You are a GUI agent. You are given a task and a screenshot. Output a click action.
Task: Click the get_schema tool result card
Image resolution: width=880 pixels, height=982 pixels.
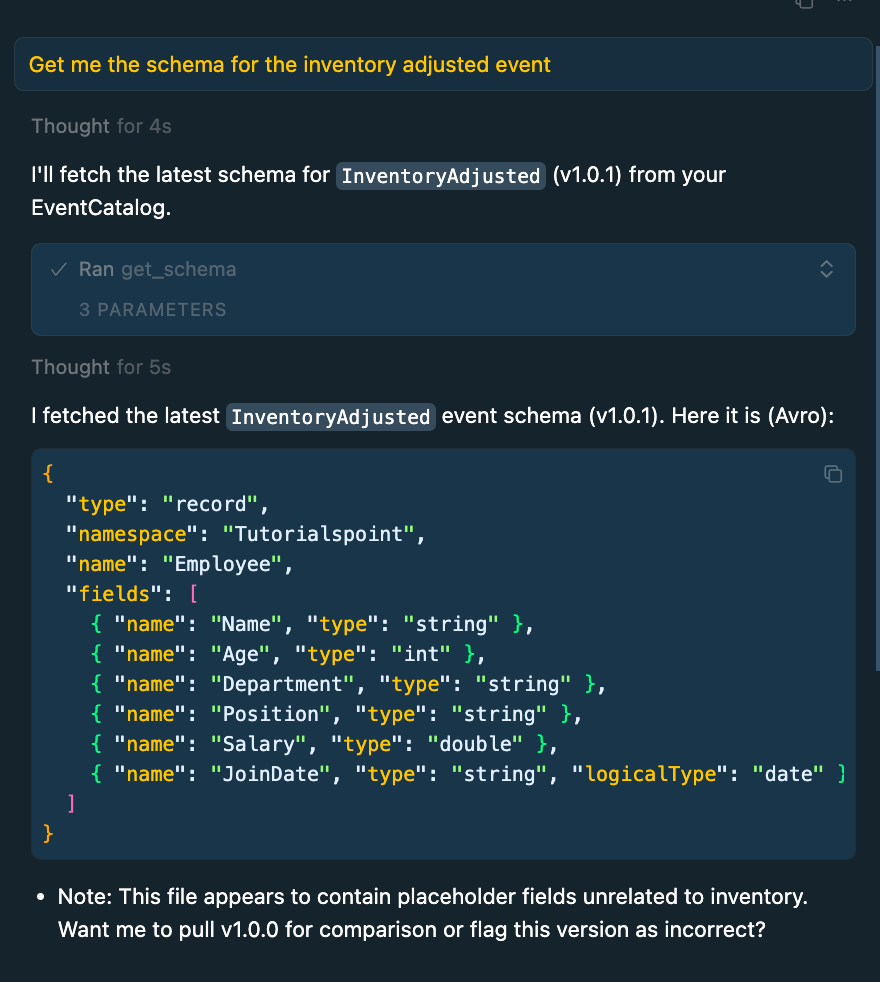444,289
